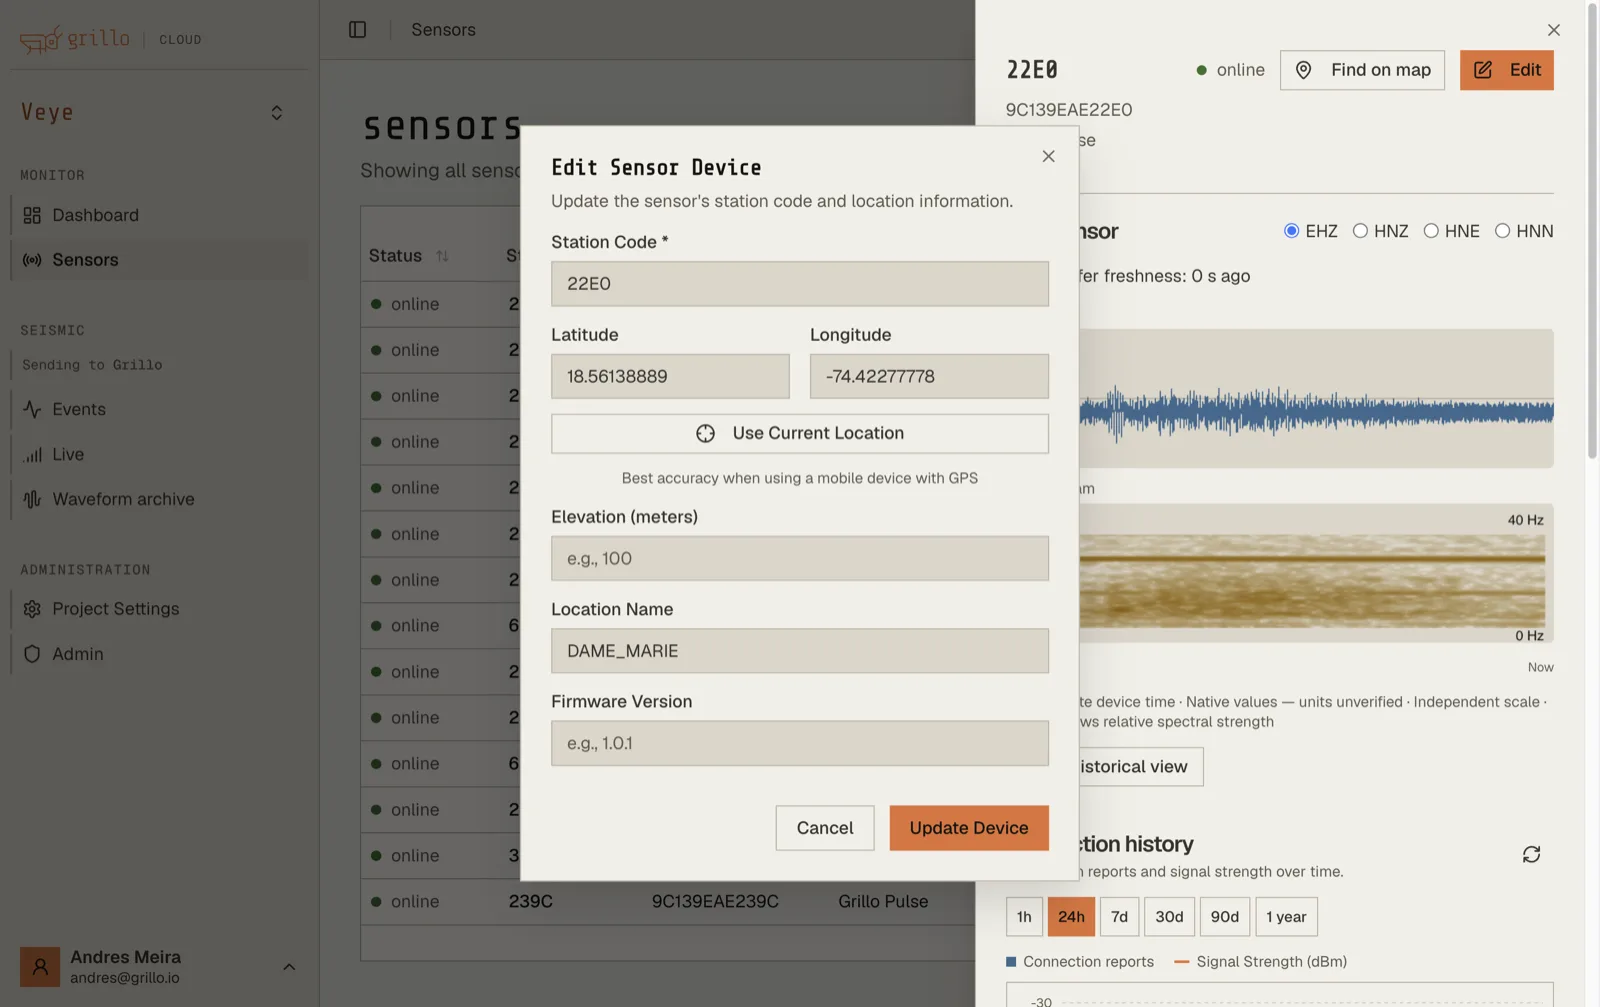Screen dimensions: 1600x1007
Task: Toggle the sidebar panel icon
Action: [x=357, y=30]
